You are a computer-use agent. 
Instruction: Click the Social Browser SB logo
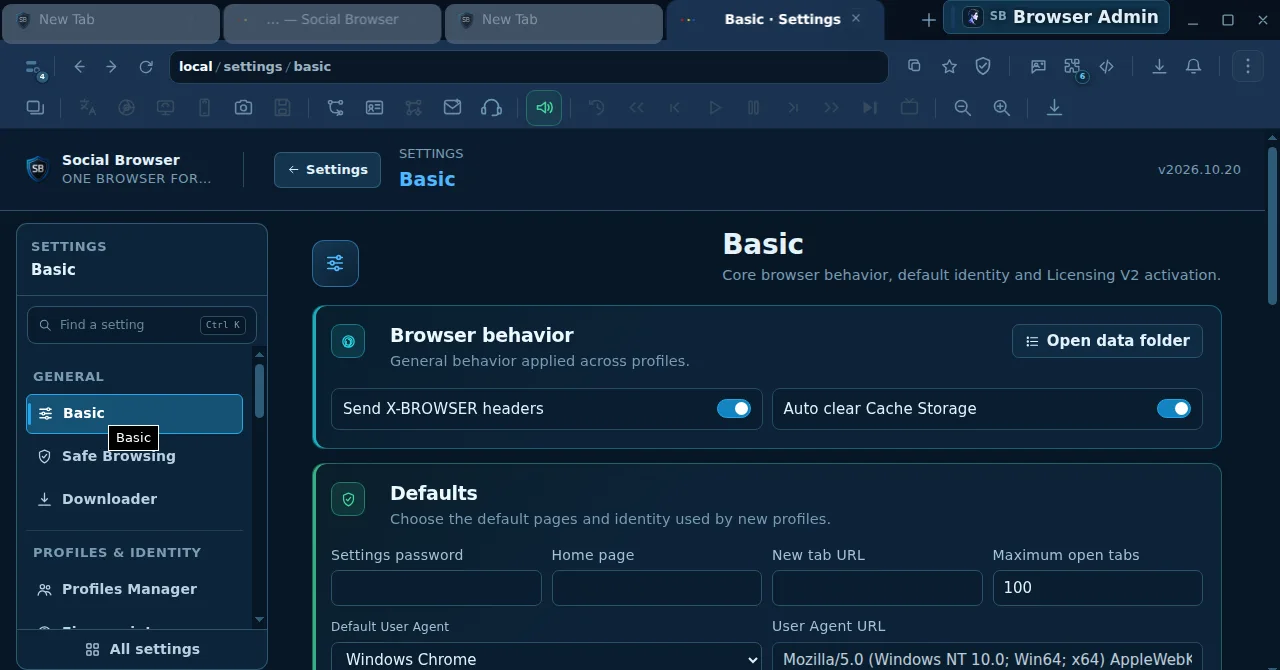tap(37, 168)
